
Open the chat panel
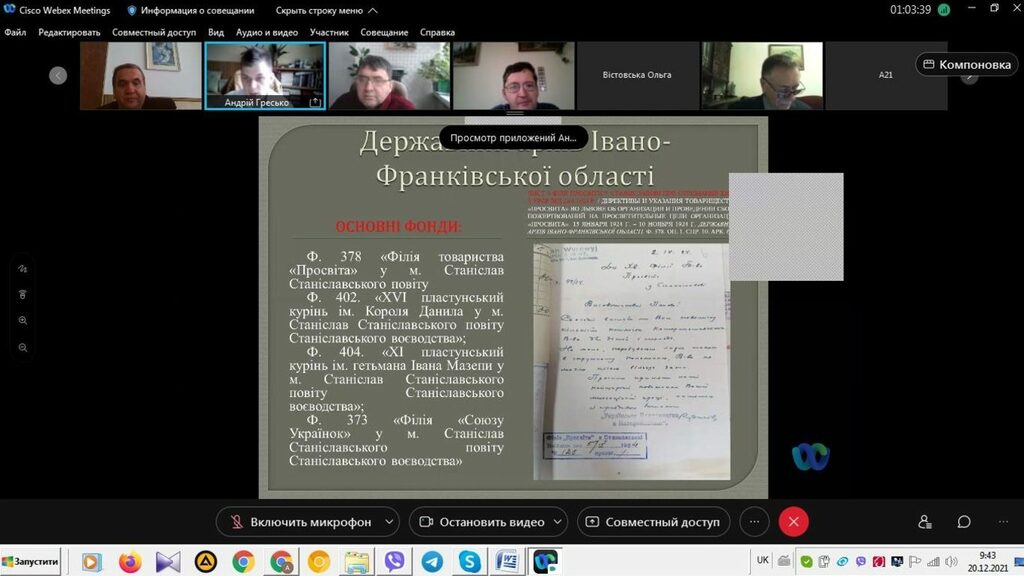tap(964, 522)
